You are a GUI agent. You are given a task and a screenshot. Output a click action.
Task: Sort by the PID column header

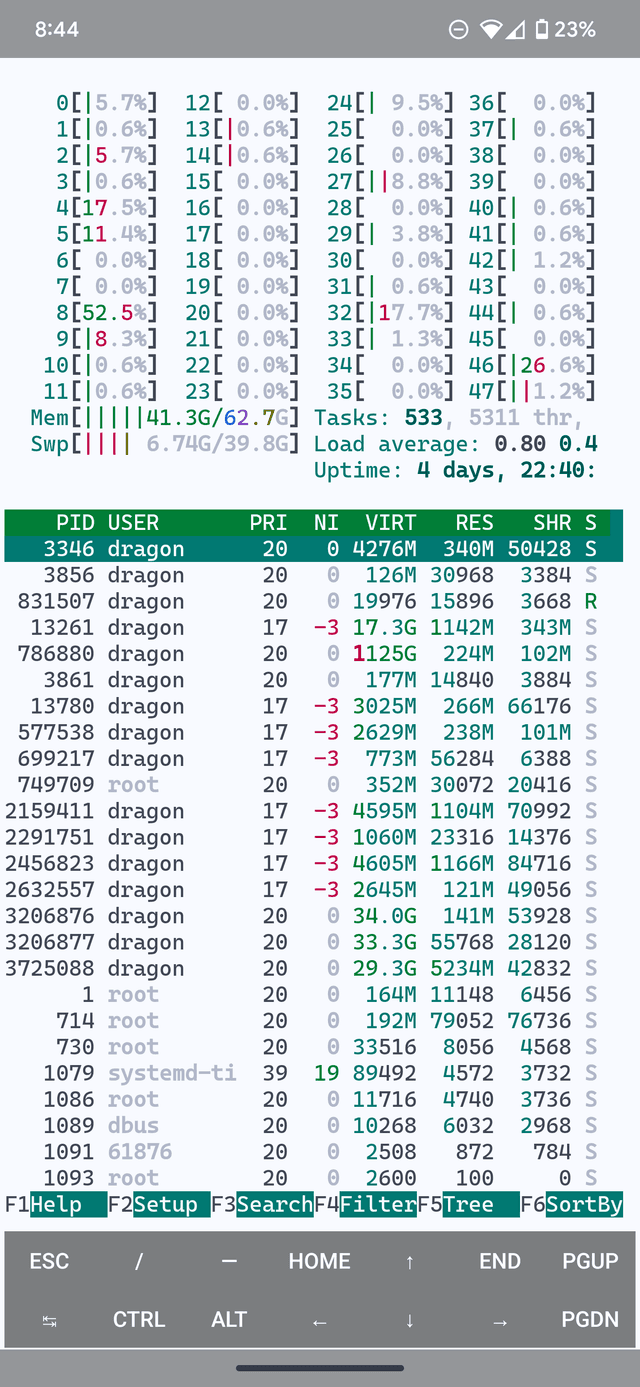tap(75, 522)
